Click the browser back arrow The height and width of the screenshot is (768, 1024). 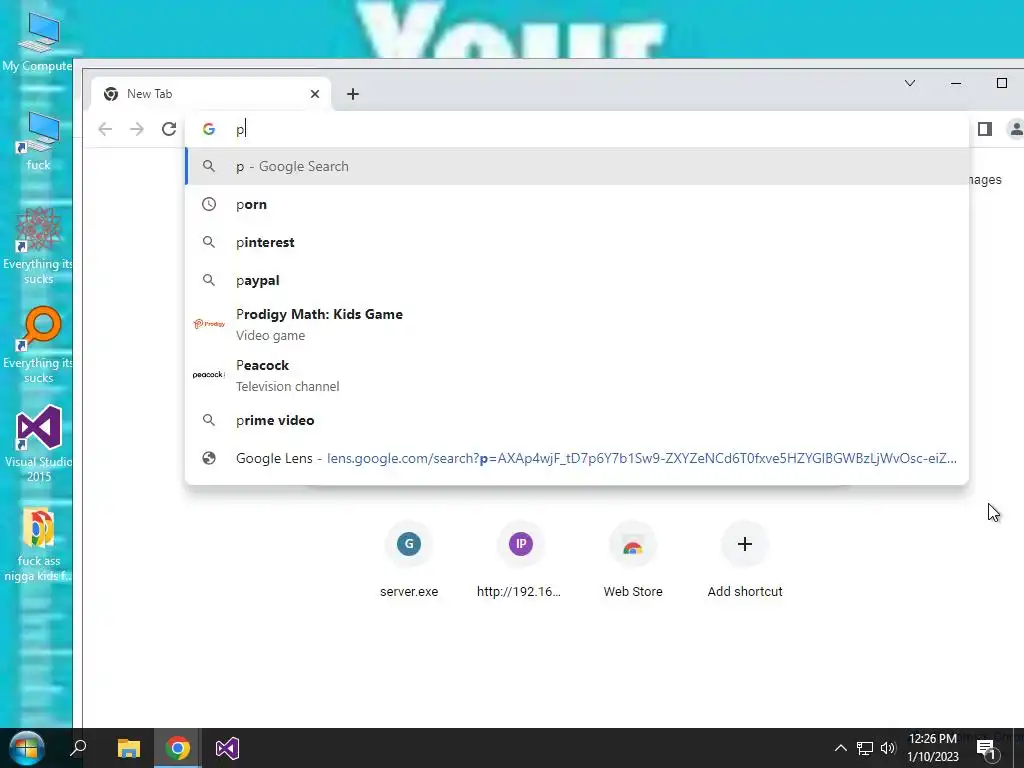pyautogui.click(x=105, y=129)
